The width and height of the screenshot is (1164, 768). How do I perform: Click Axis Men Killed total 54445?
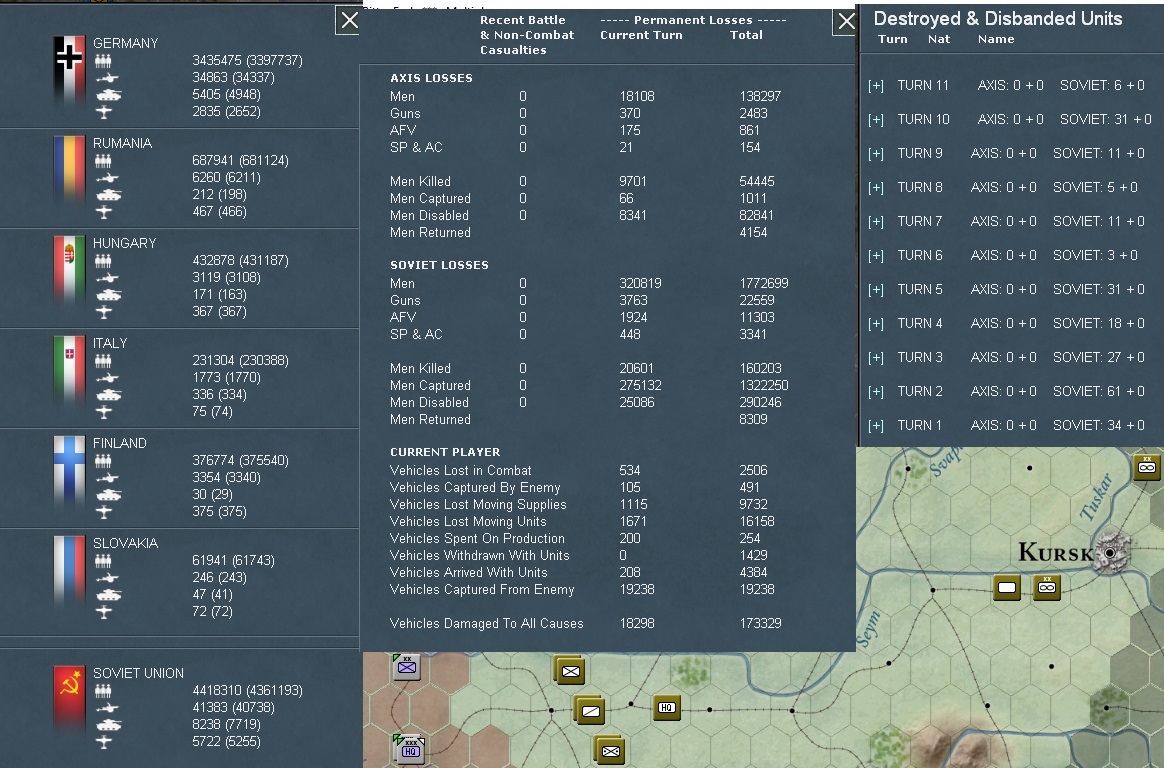click(756, 182)
